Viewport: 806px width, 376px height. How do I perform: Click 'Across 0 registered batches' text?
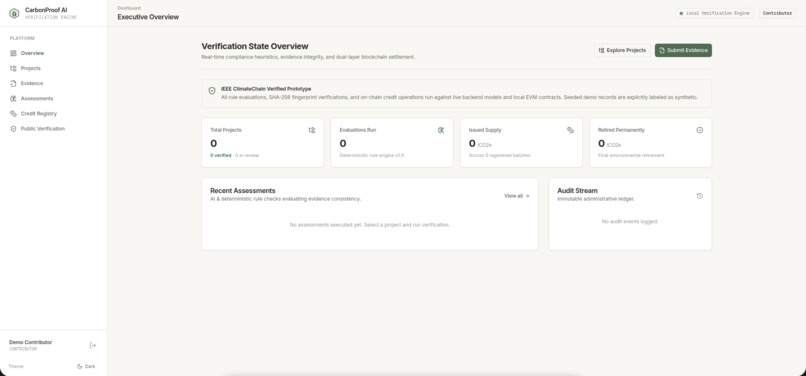499,155
